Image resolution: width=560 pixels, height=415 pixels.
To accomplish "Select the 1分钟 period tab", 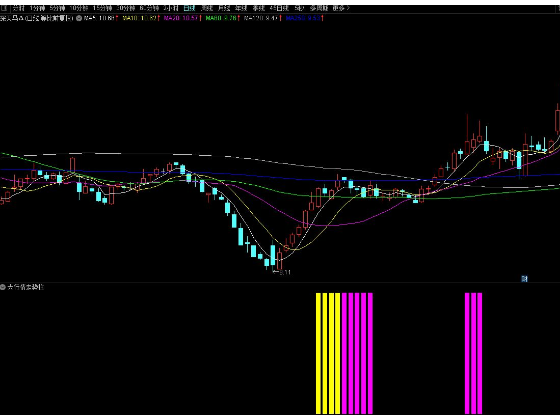I will pyautogui.click(x=37, y=8).
